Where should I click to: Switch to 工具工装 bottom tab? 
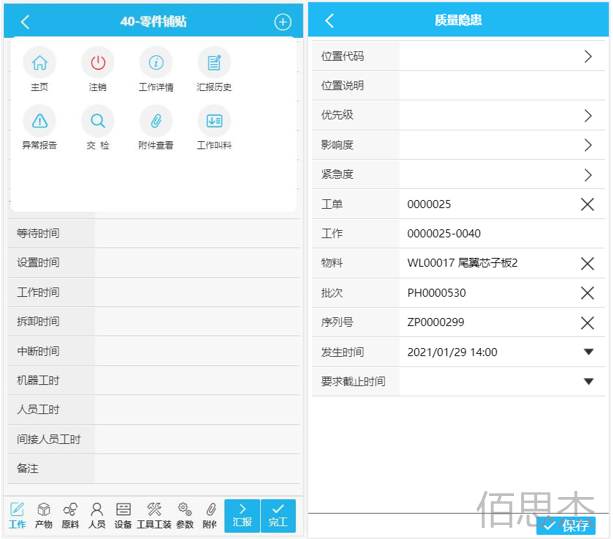point(154,516)
